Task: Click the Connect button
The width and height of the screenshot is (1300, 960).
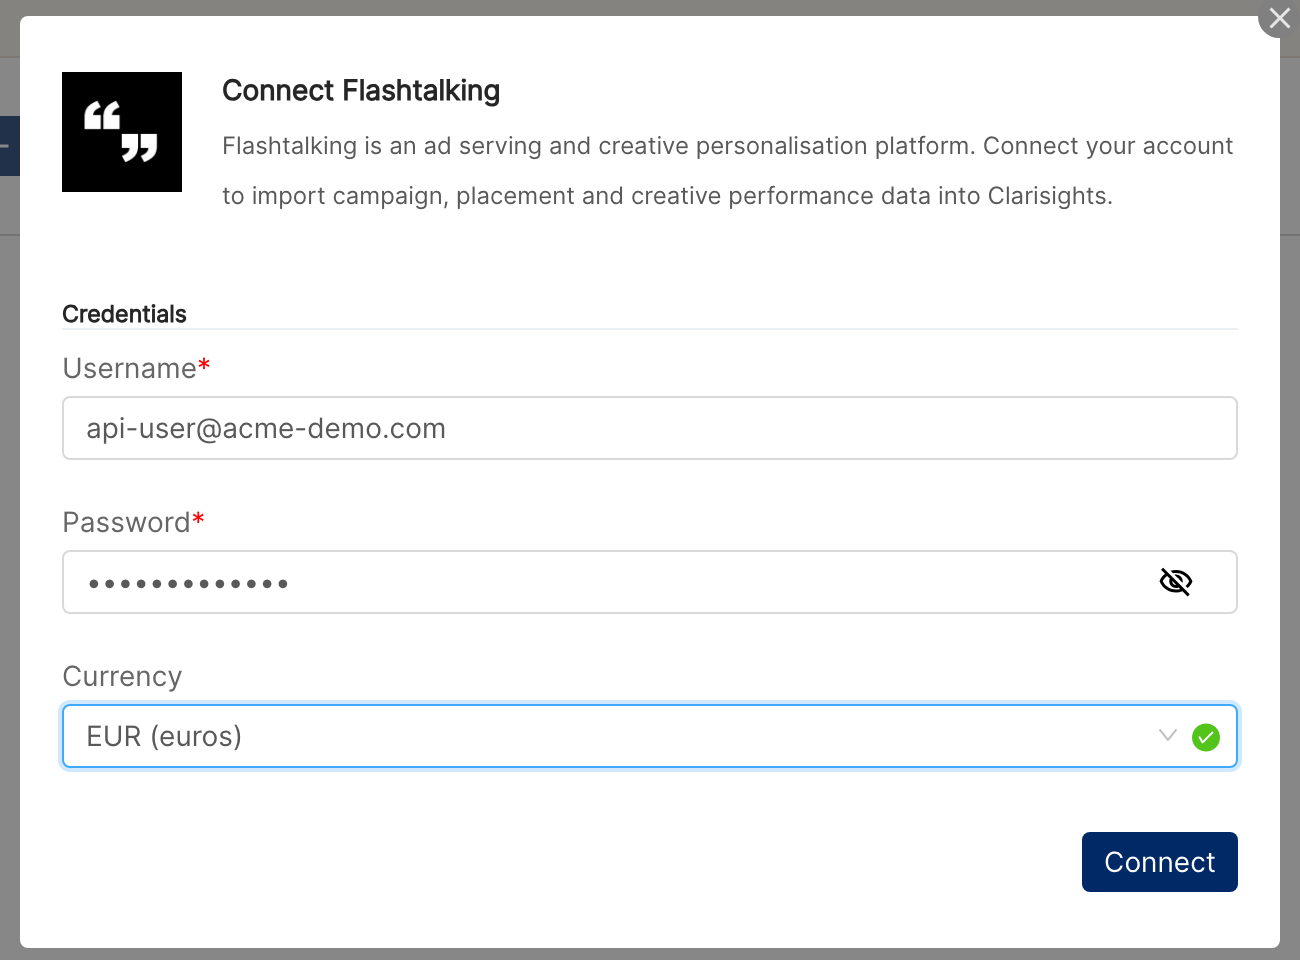Action: pyautogui.click(x=1160, y=862)
